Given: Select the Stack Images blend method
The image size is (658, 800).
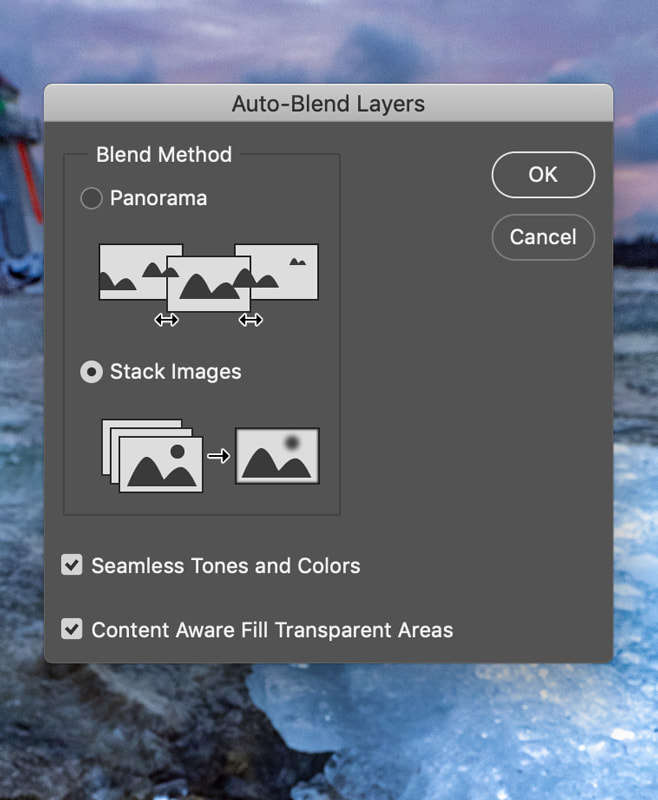Looking at the screenshot, I should coord(91,372).
